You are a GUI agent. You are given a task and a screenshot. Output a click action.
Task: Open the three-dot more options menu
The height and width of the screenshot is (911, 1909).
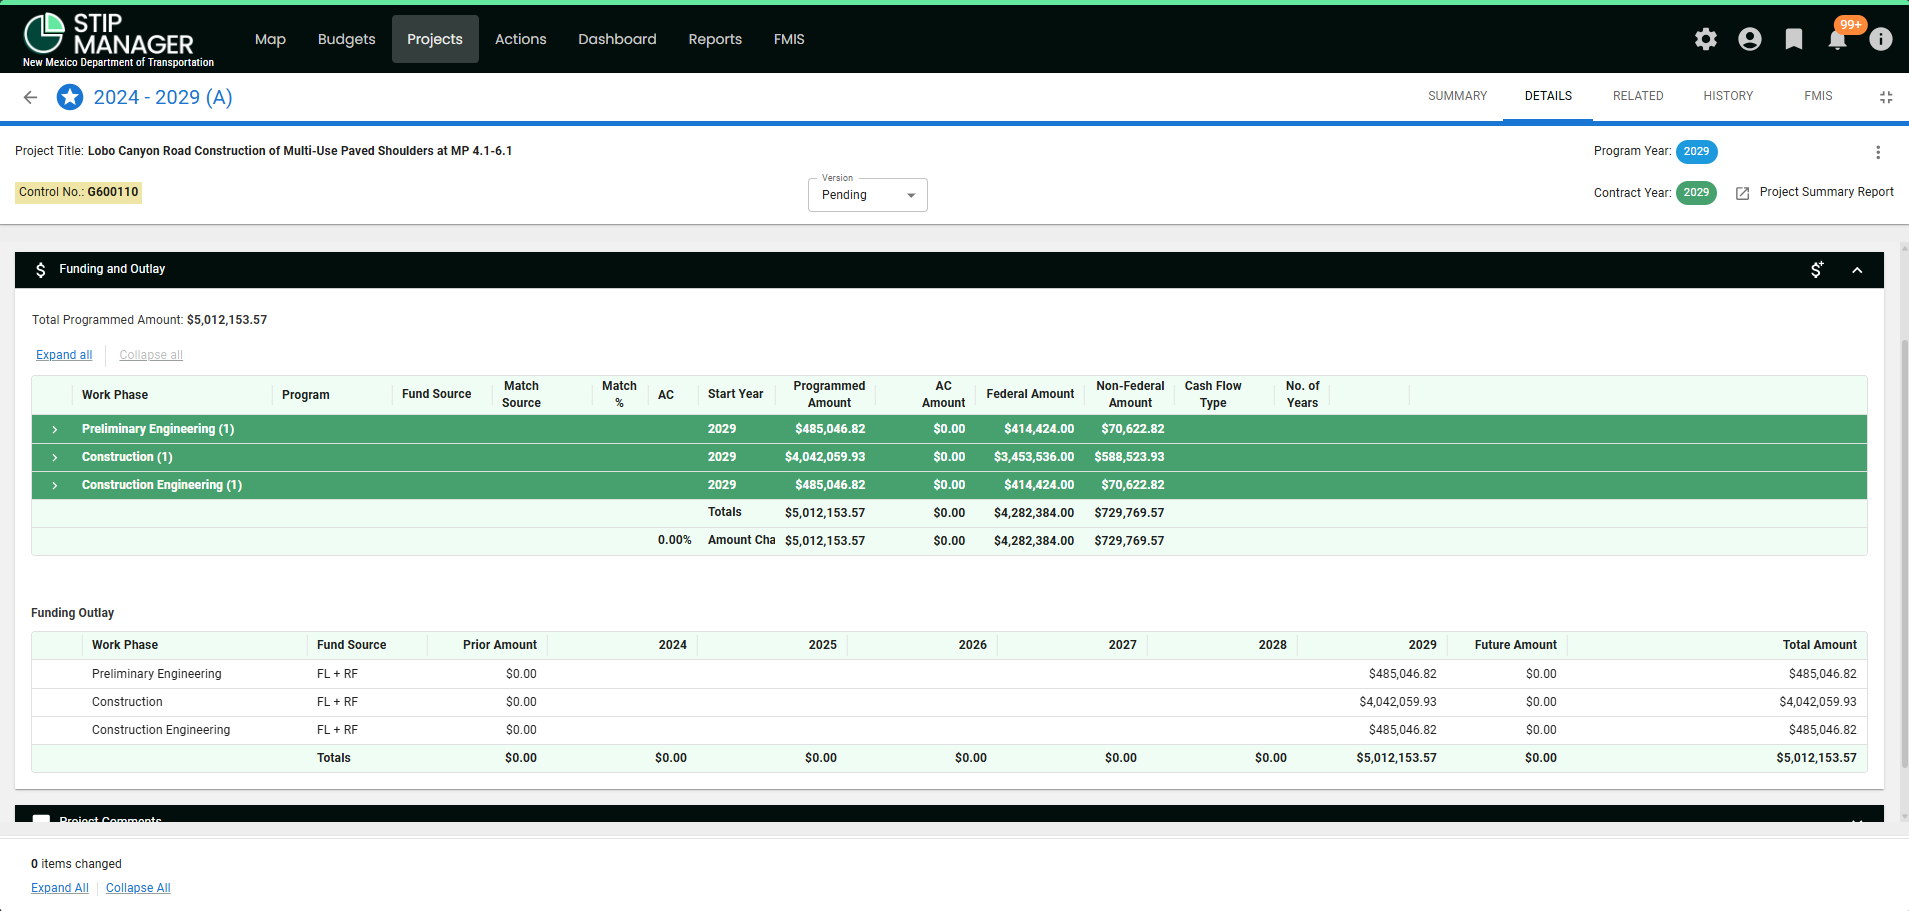tap(1878, 152)
